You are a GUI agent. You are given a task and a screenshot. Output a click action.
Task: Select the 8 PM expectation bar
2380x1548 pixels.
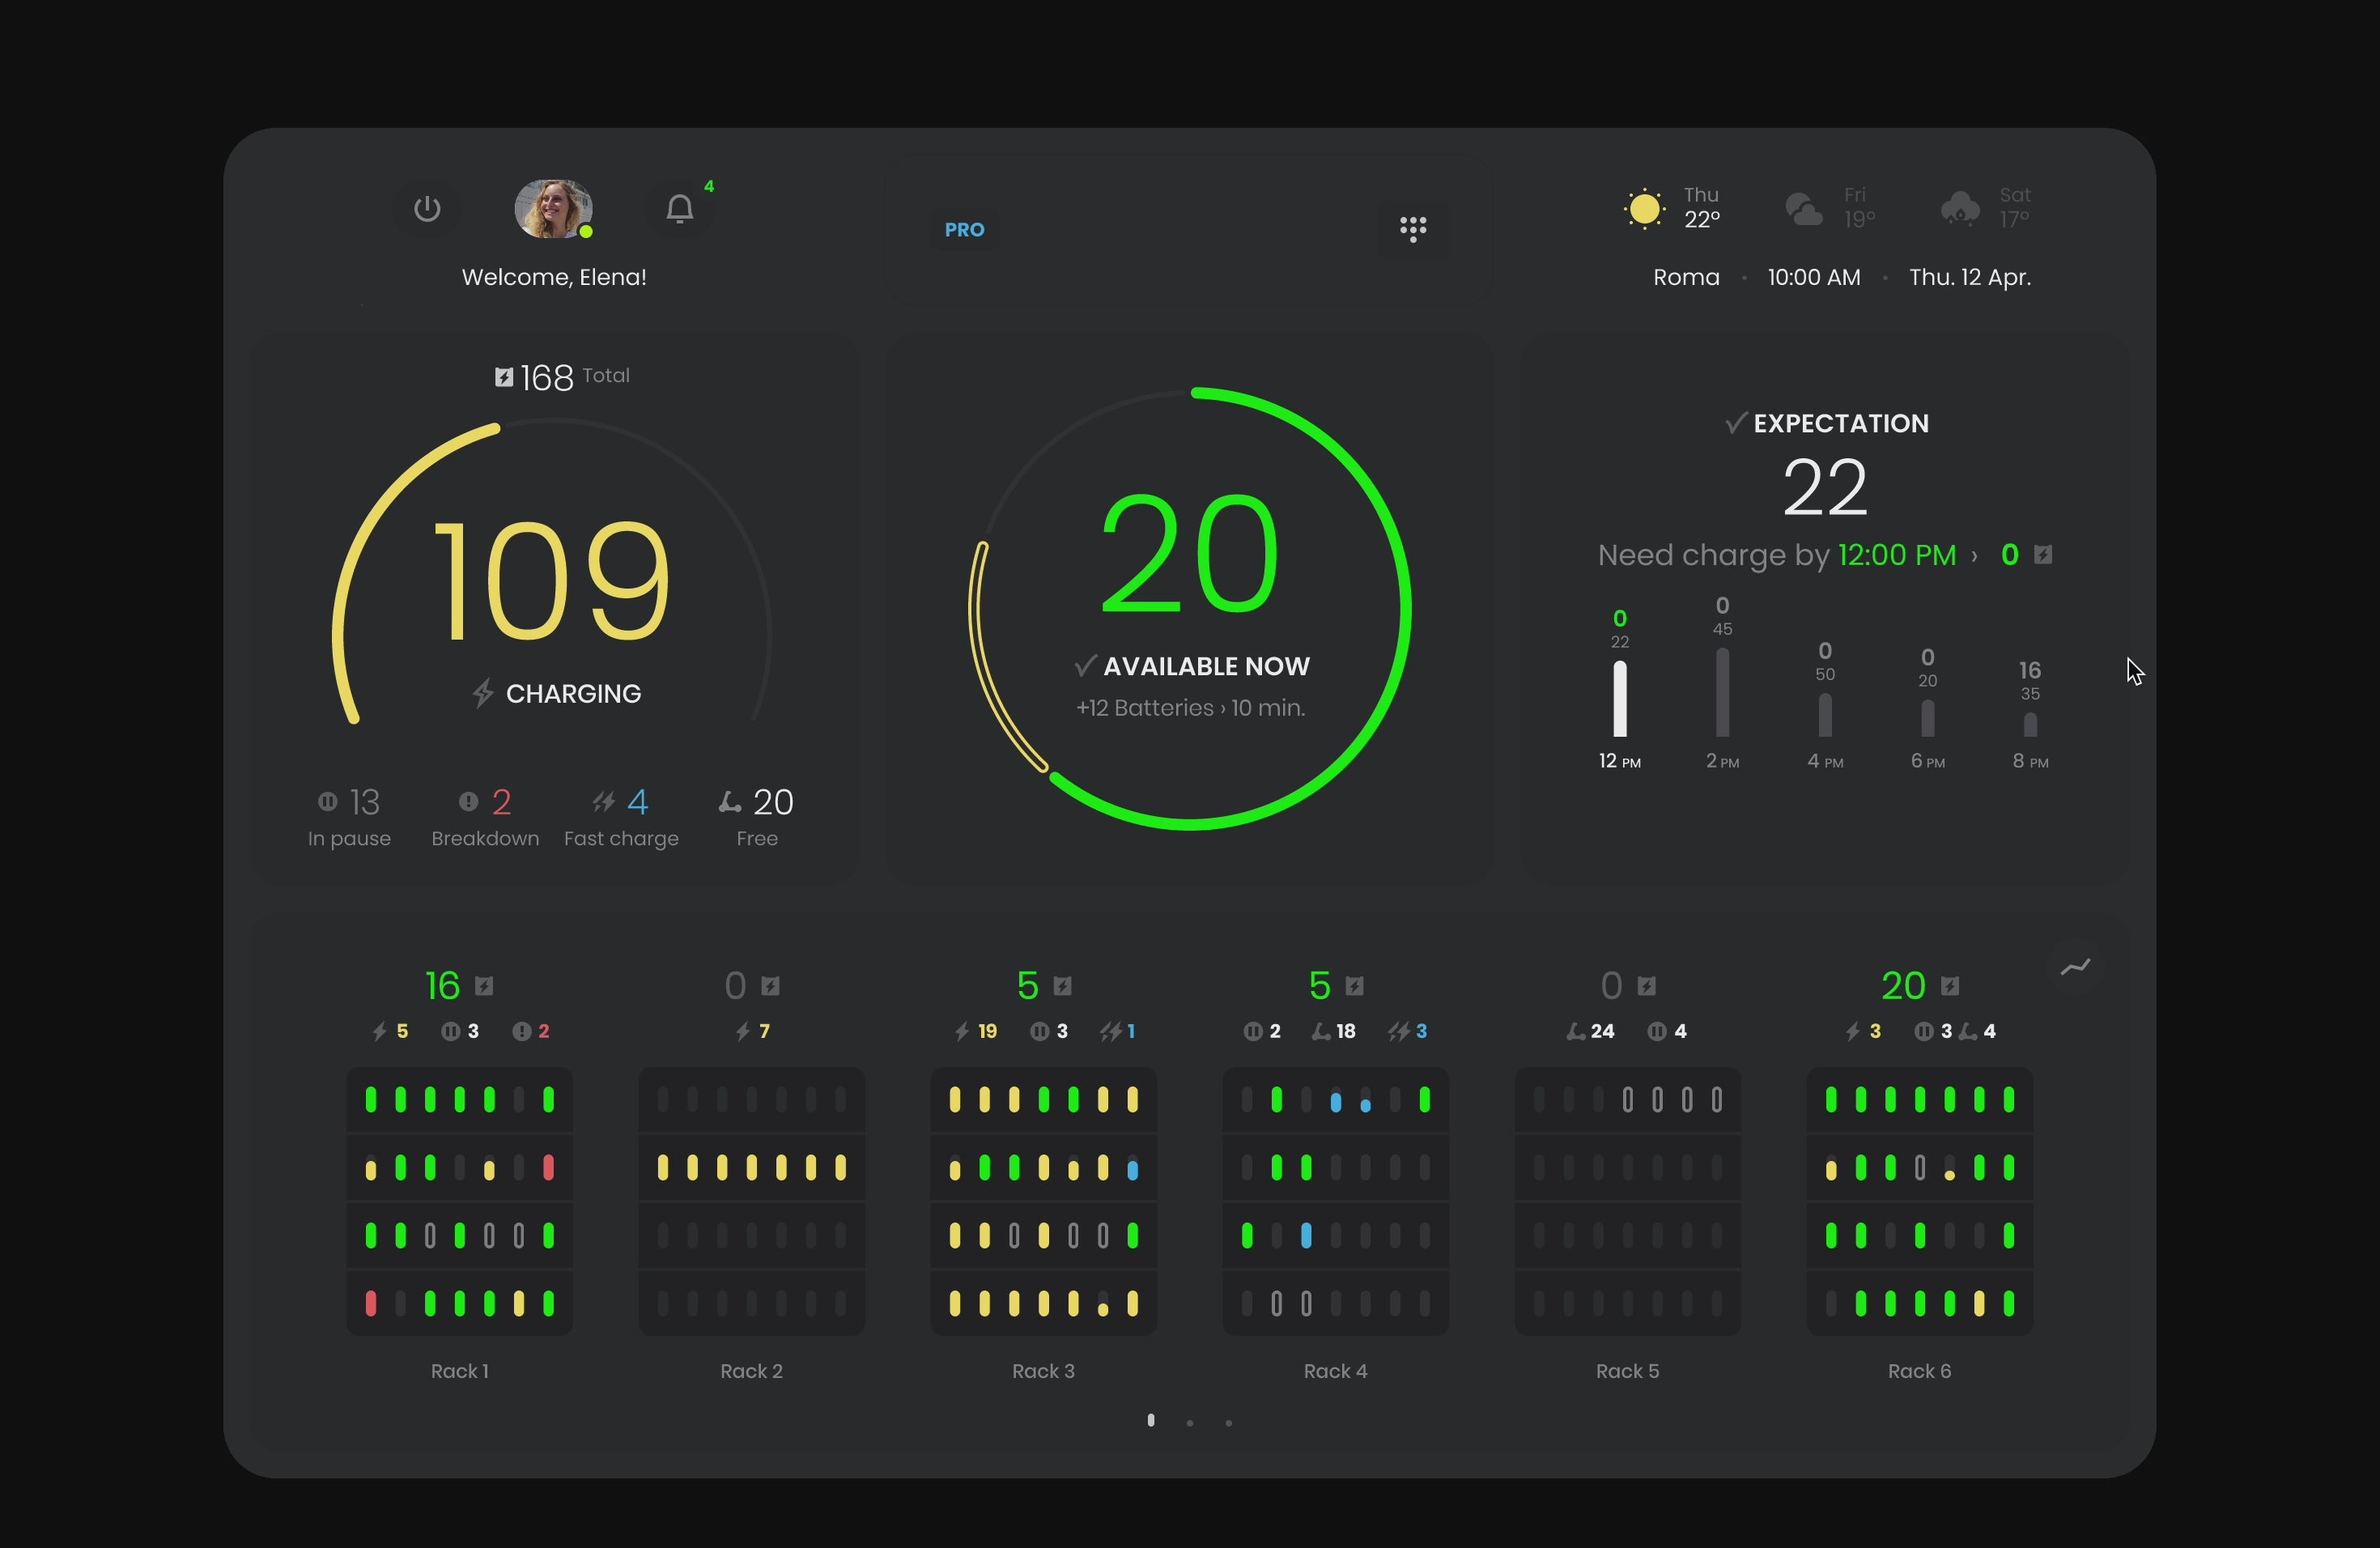pyautogui.click(x=2030, y=725)
